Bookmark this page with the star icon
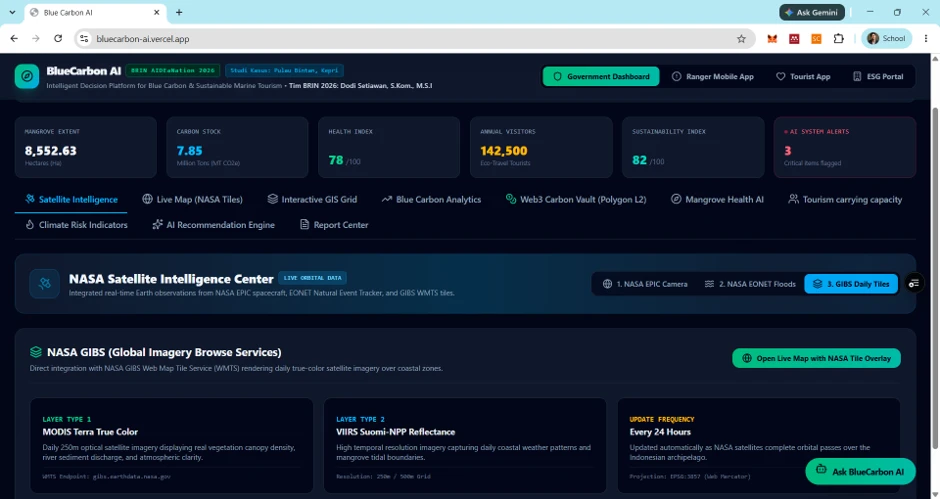This screenshot has height=499, width=940. [742, 38]
